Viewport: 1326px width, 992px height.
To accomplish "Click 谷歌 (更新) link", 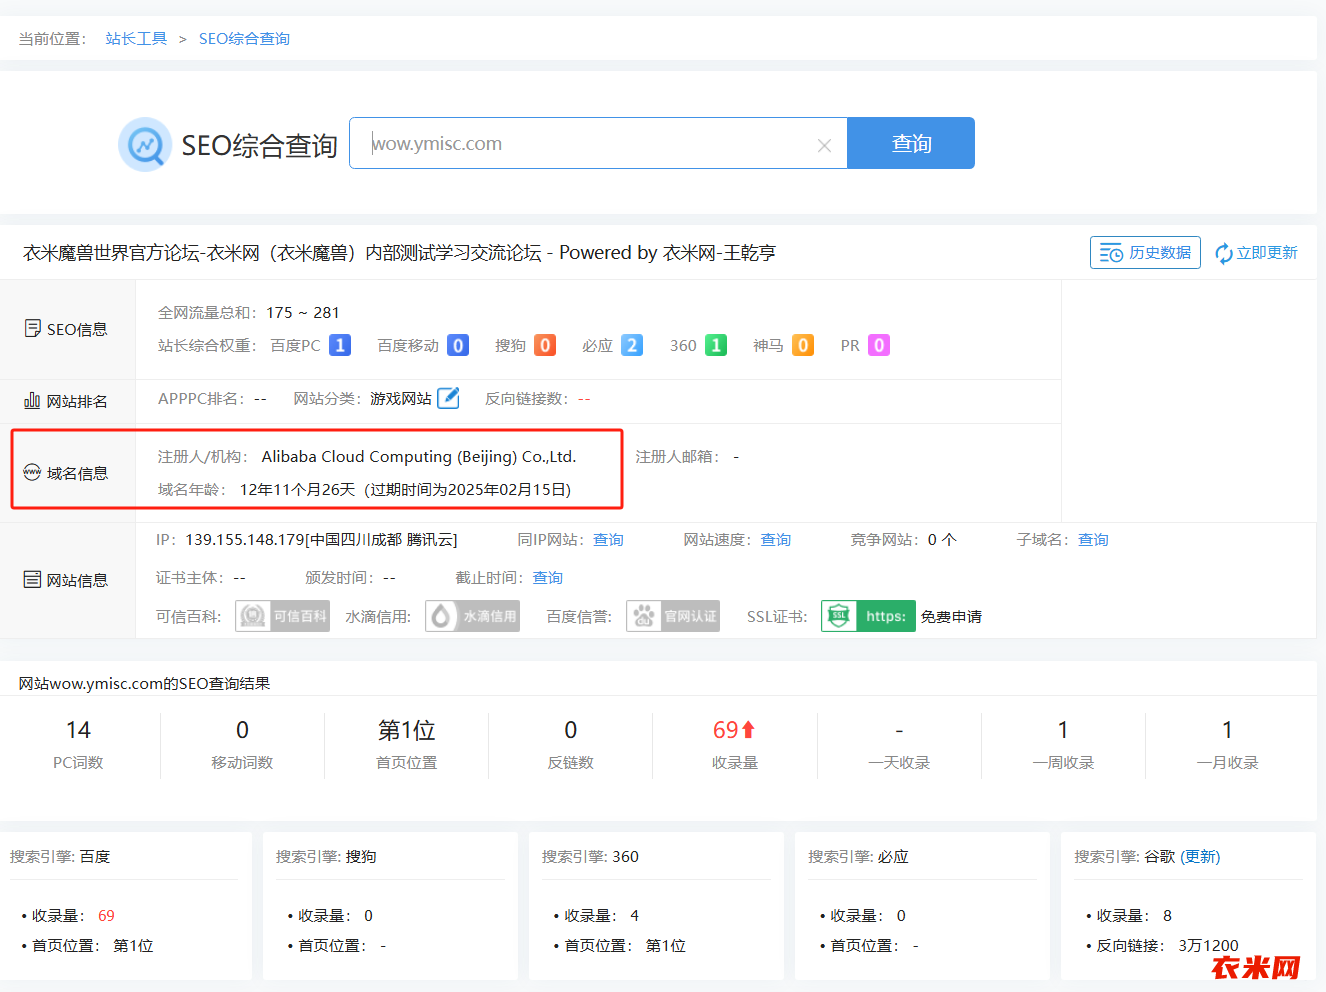I will tap(1200, 857).
